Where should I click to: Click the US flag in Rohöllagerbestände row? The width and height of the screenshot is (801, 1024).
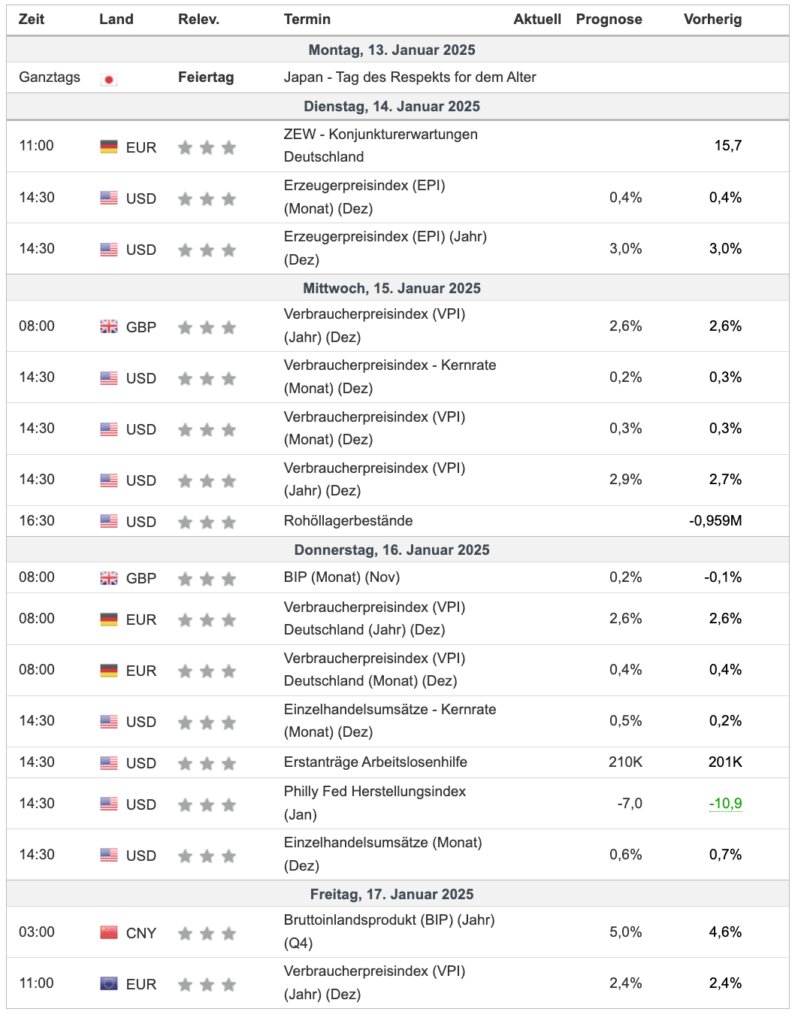tap(109, 521)
